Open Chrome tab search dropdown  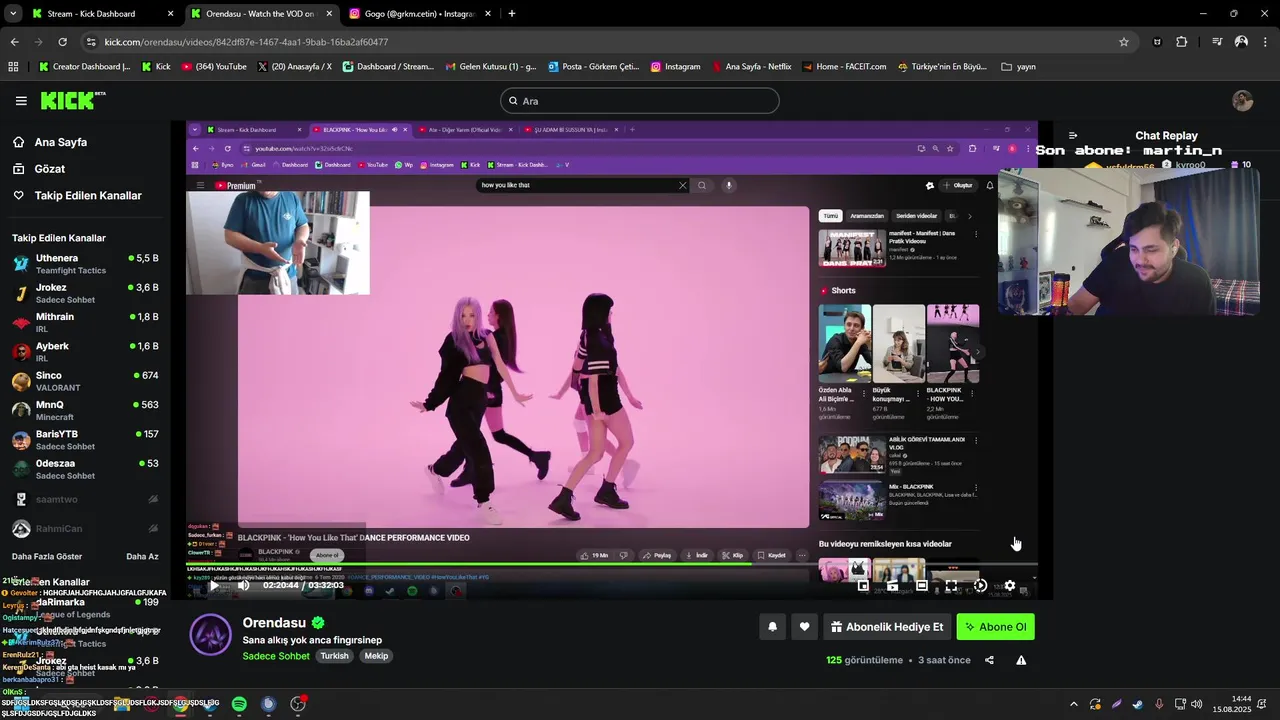pyautogui.click(x=13, y=14)
